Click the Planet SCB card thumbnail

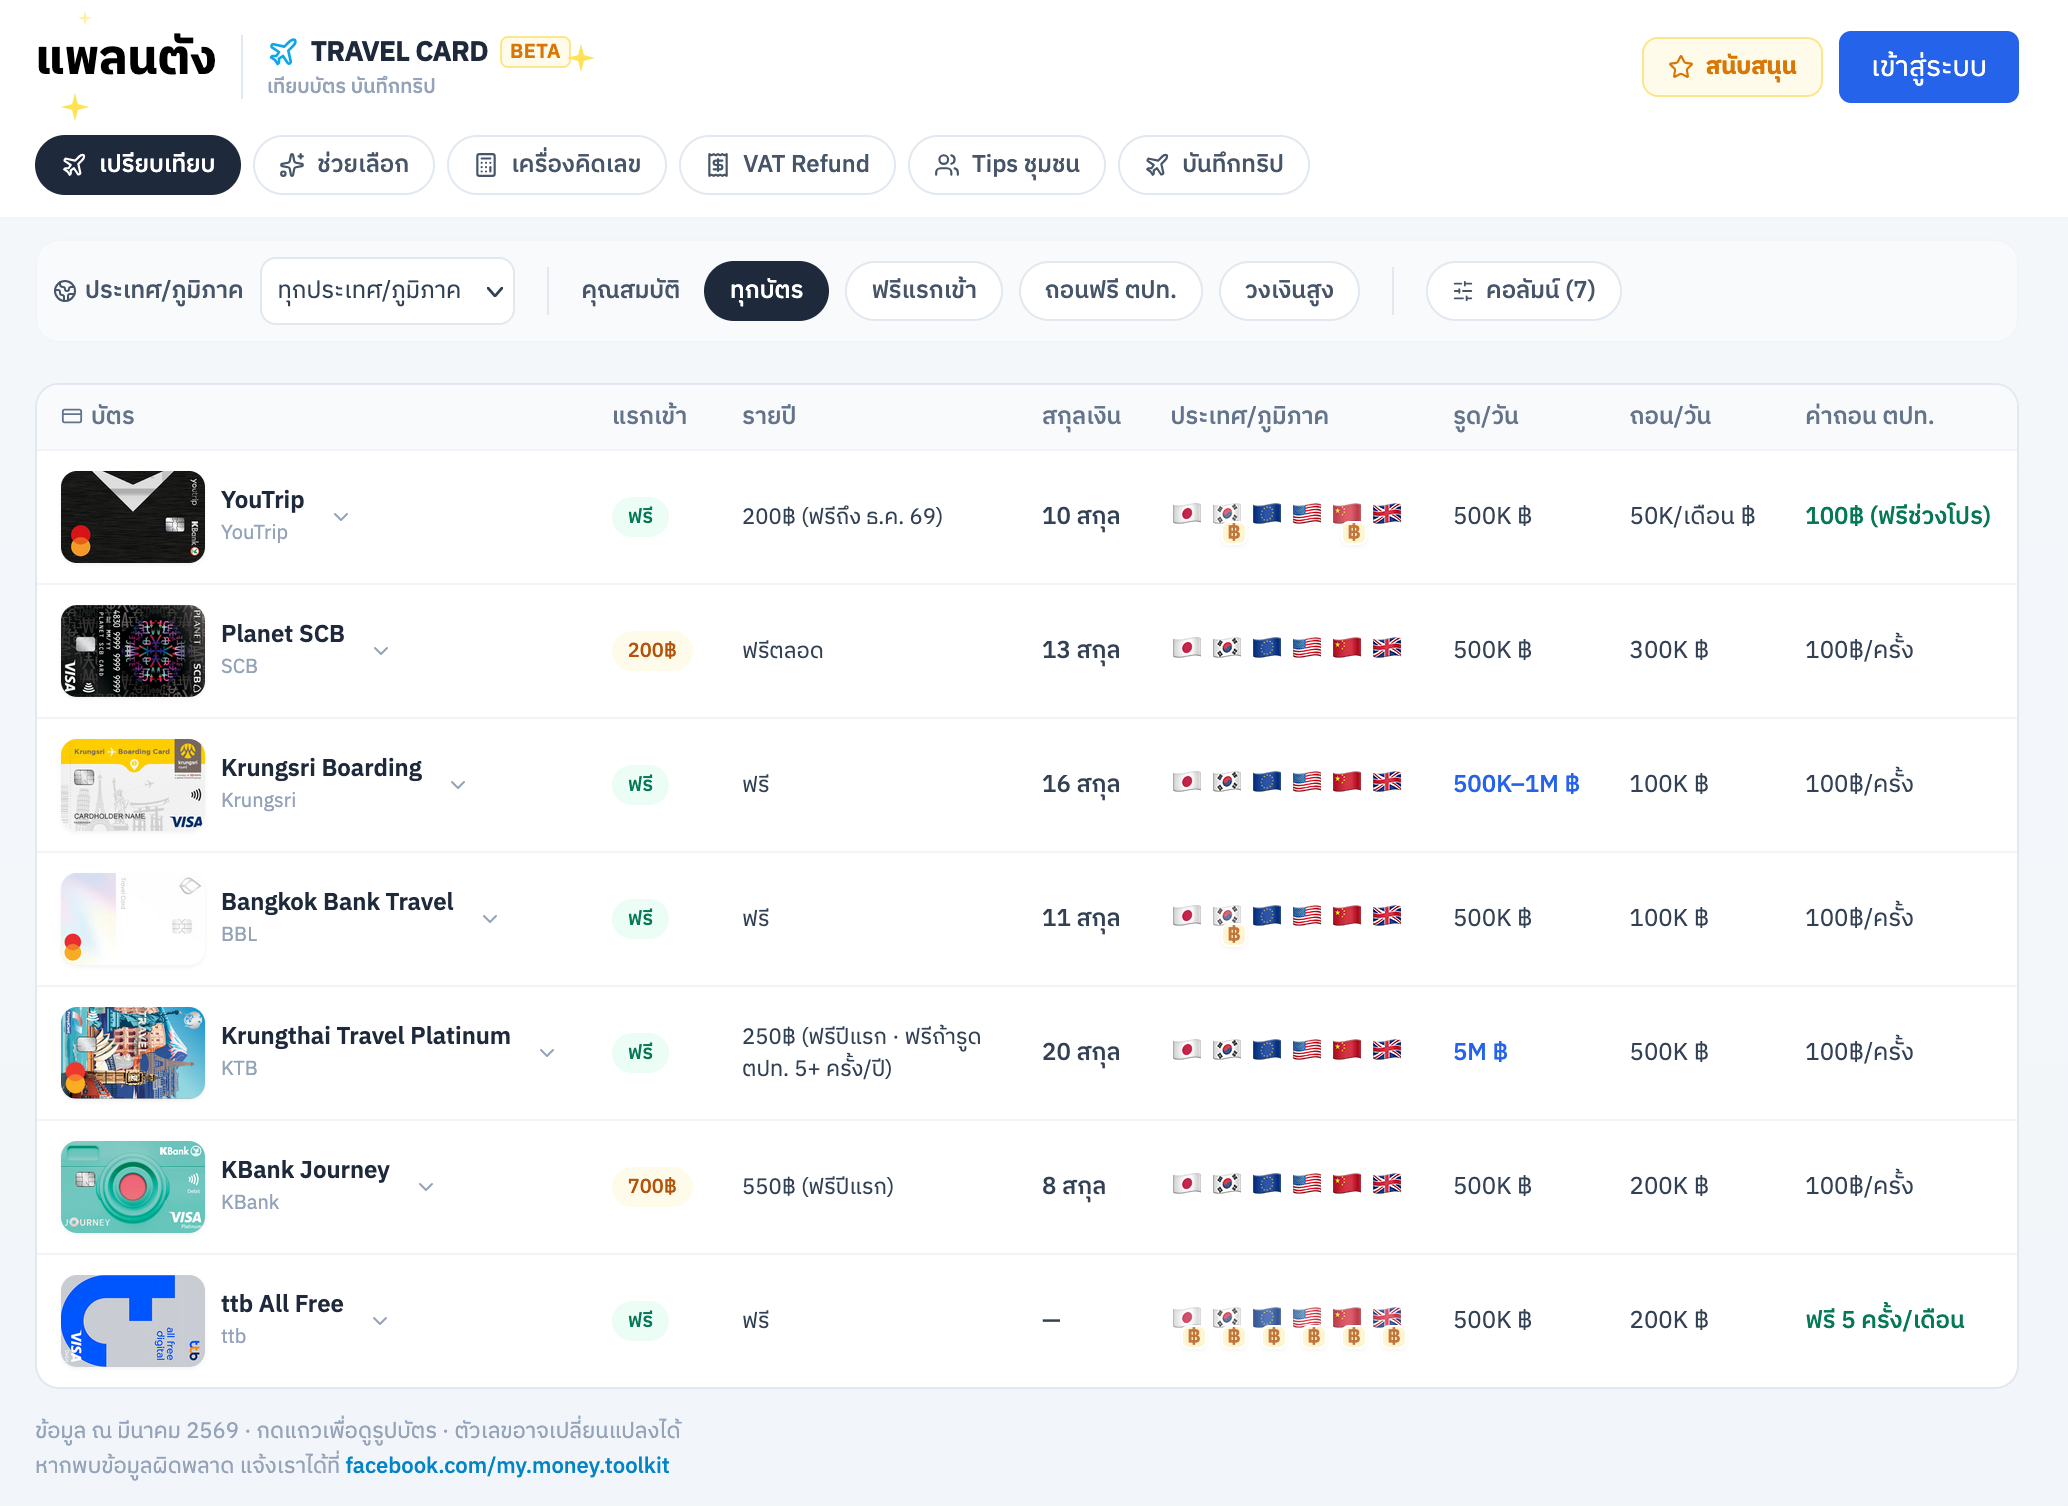[133, 651]
